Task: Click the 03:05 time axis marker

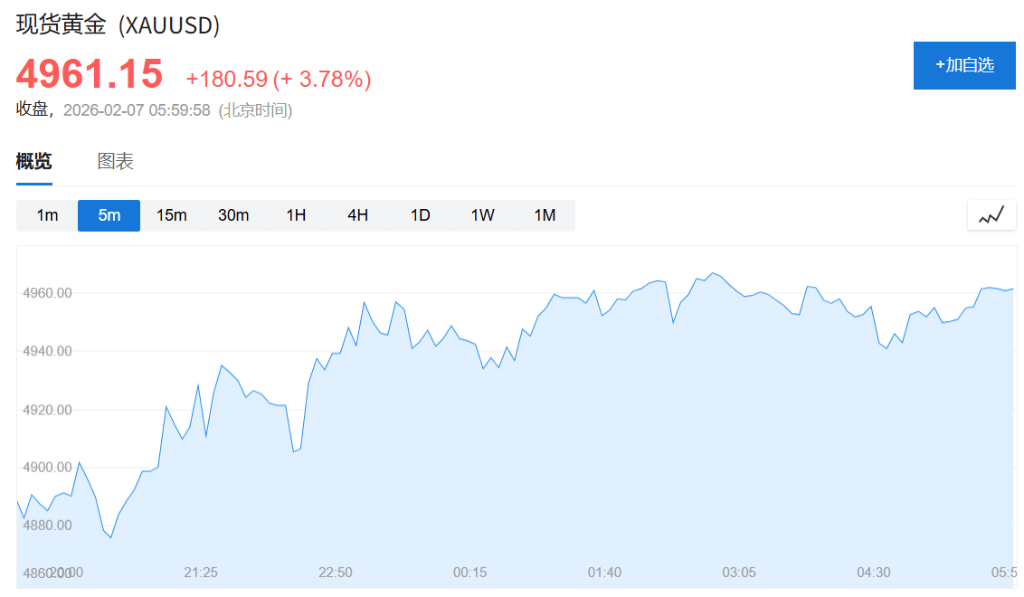Action: point(739,572)
